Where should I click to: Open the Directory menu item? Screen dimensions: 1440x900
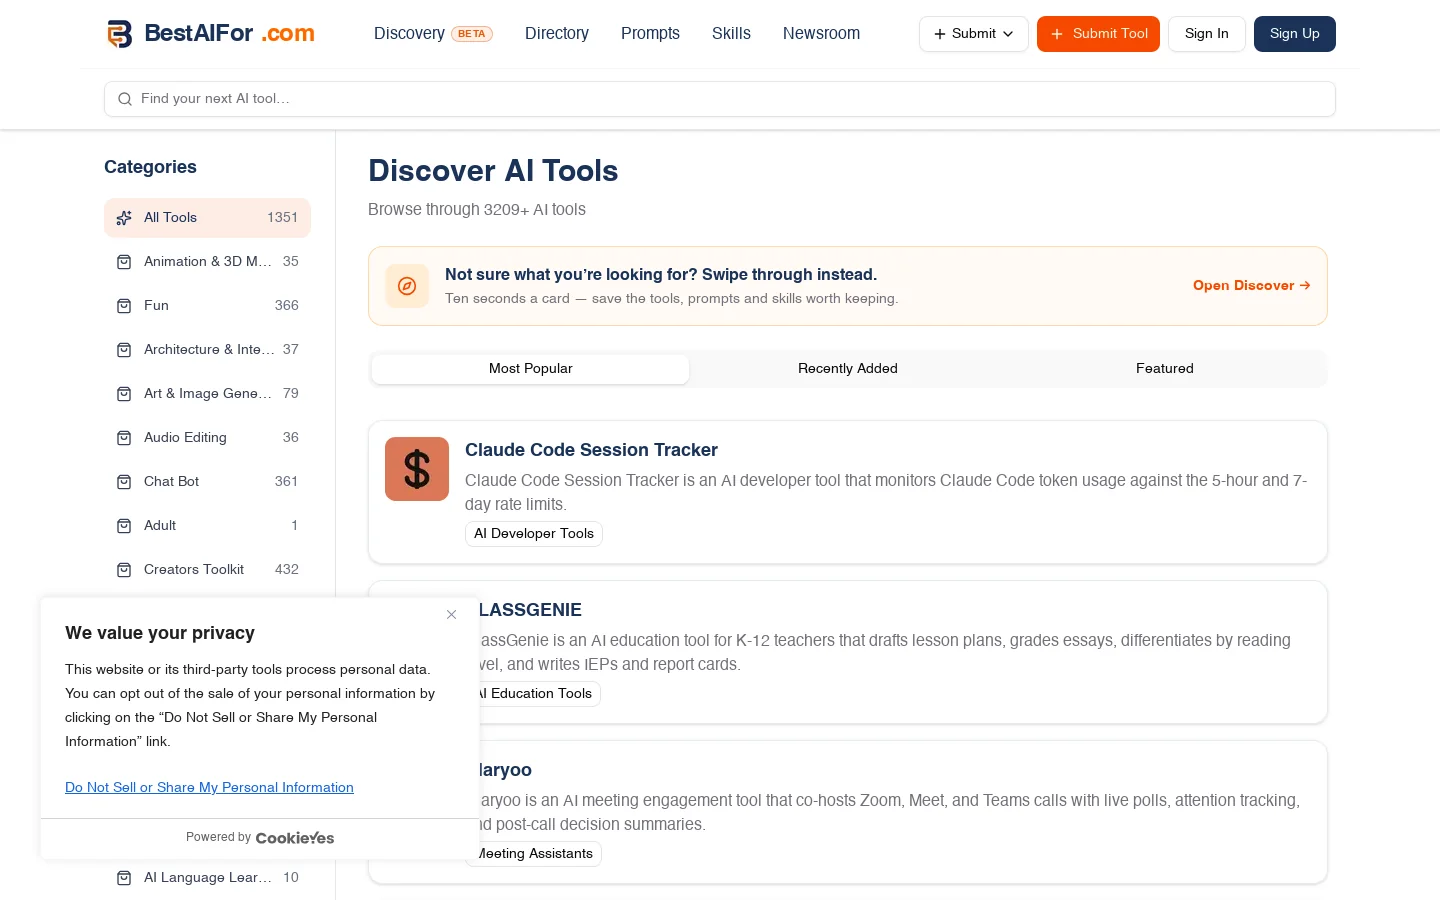(x=557, y=33)
